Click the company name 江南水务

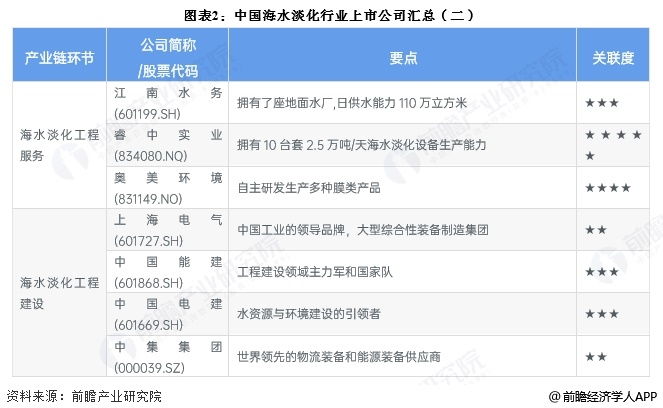pos(168,93)
